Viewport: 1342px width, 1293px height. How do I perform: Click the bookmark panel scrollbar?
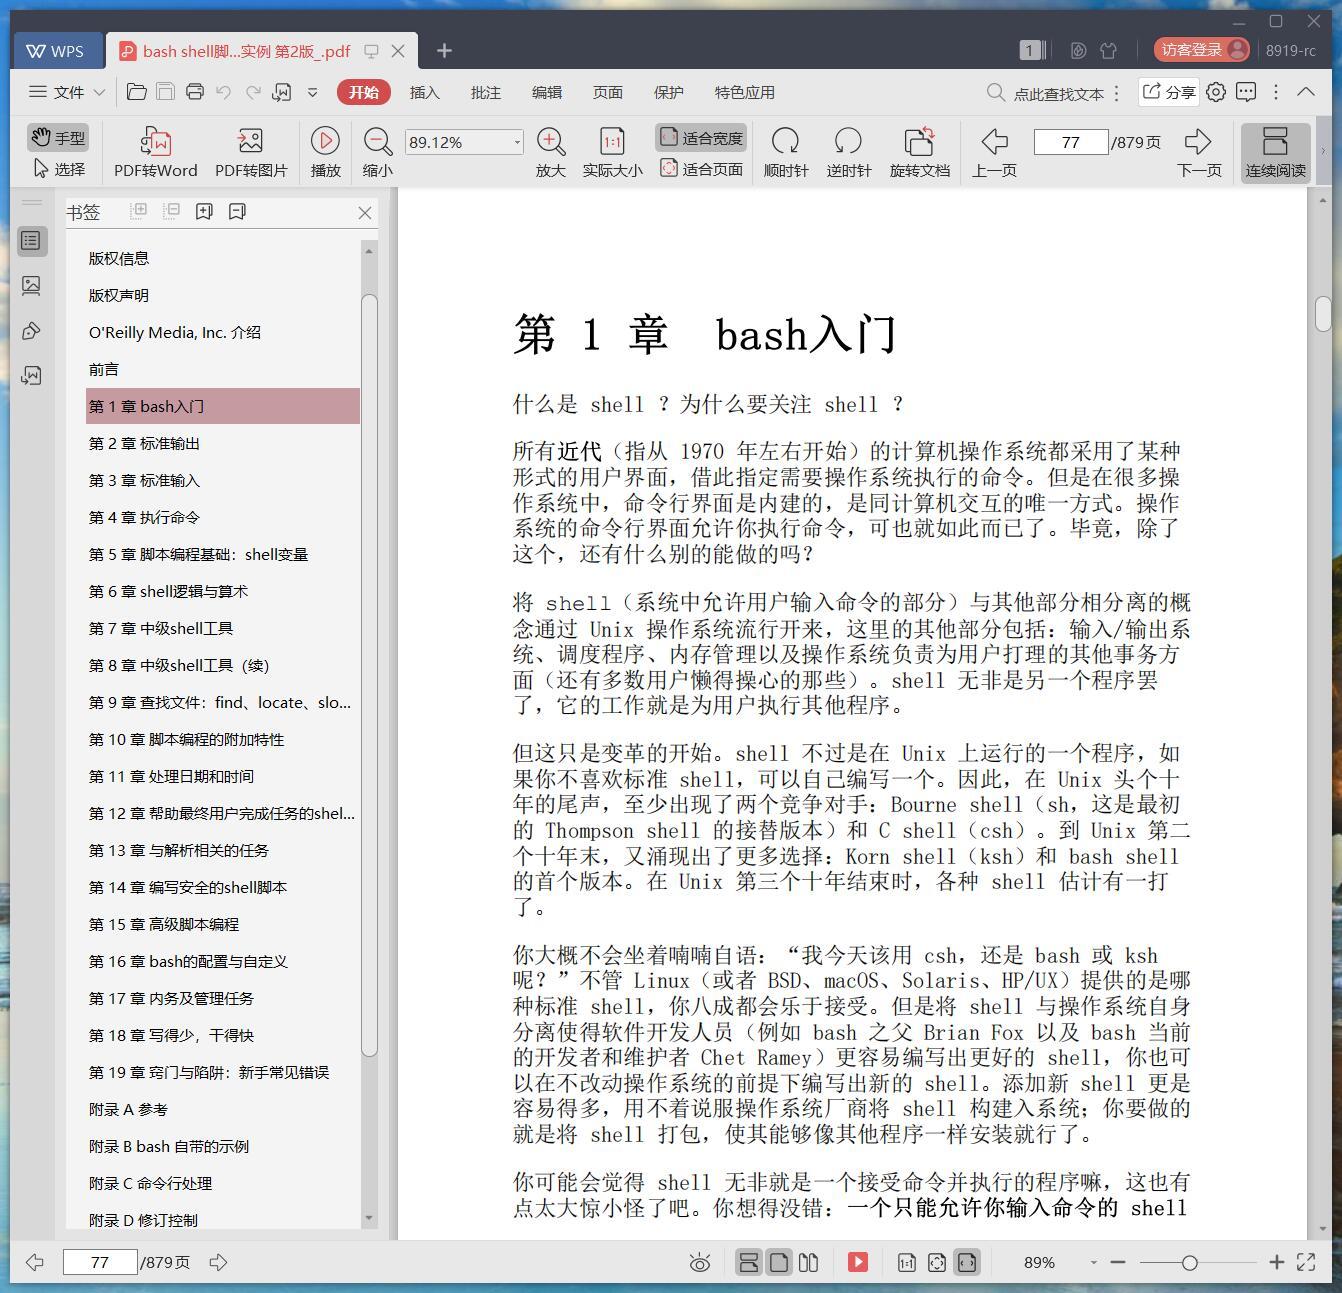click(369, 675)
